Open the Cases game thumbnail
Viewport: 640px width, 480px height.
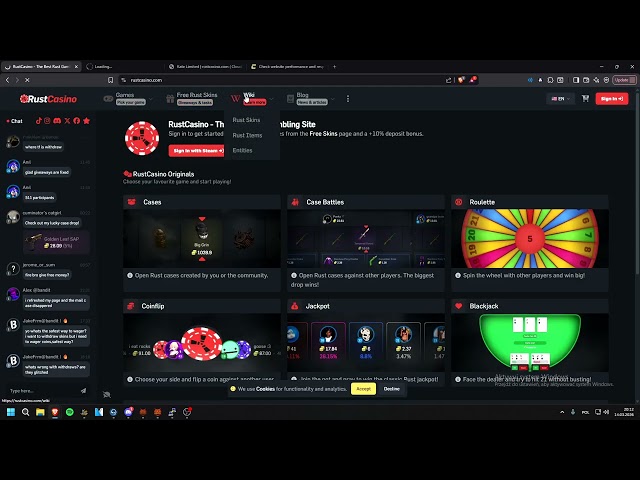[202, 239]
